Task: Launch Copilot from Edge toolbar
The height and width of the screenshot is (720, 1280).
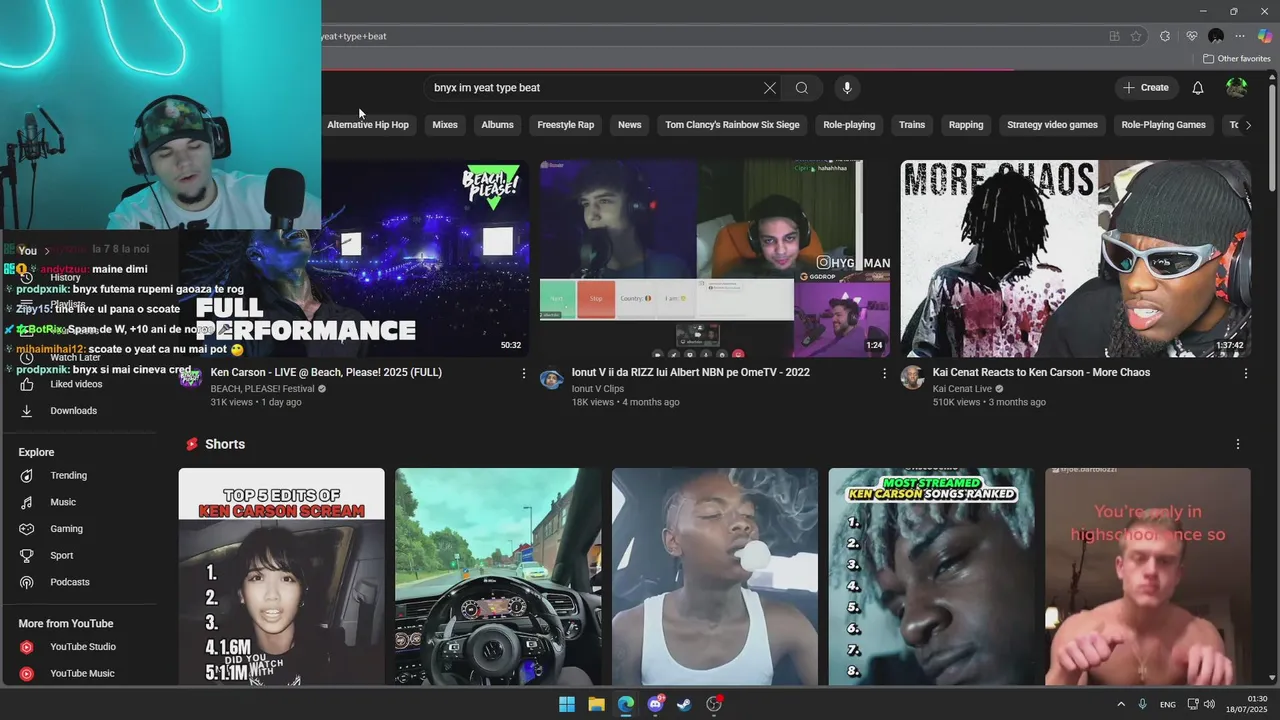Action: point(1265,36)
